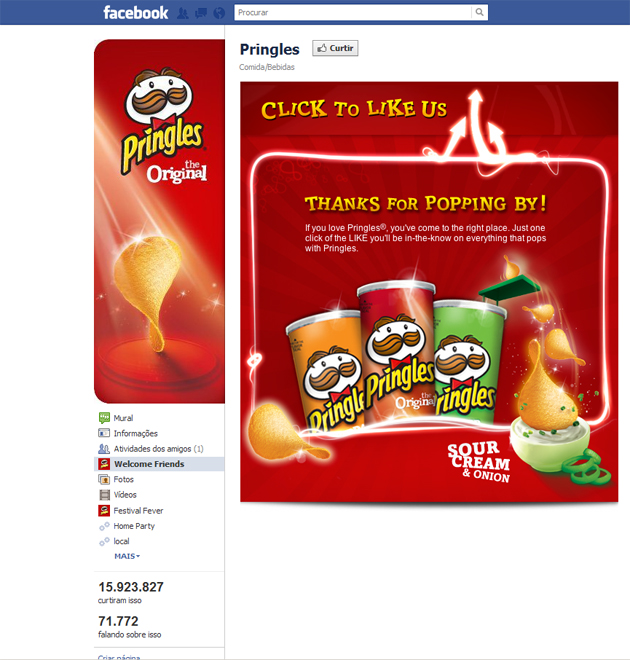Image resolution: width=630 pixels, height=660 pixels.
Task: Focus the Procurar search field
Action: pos(353,12)
